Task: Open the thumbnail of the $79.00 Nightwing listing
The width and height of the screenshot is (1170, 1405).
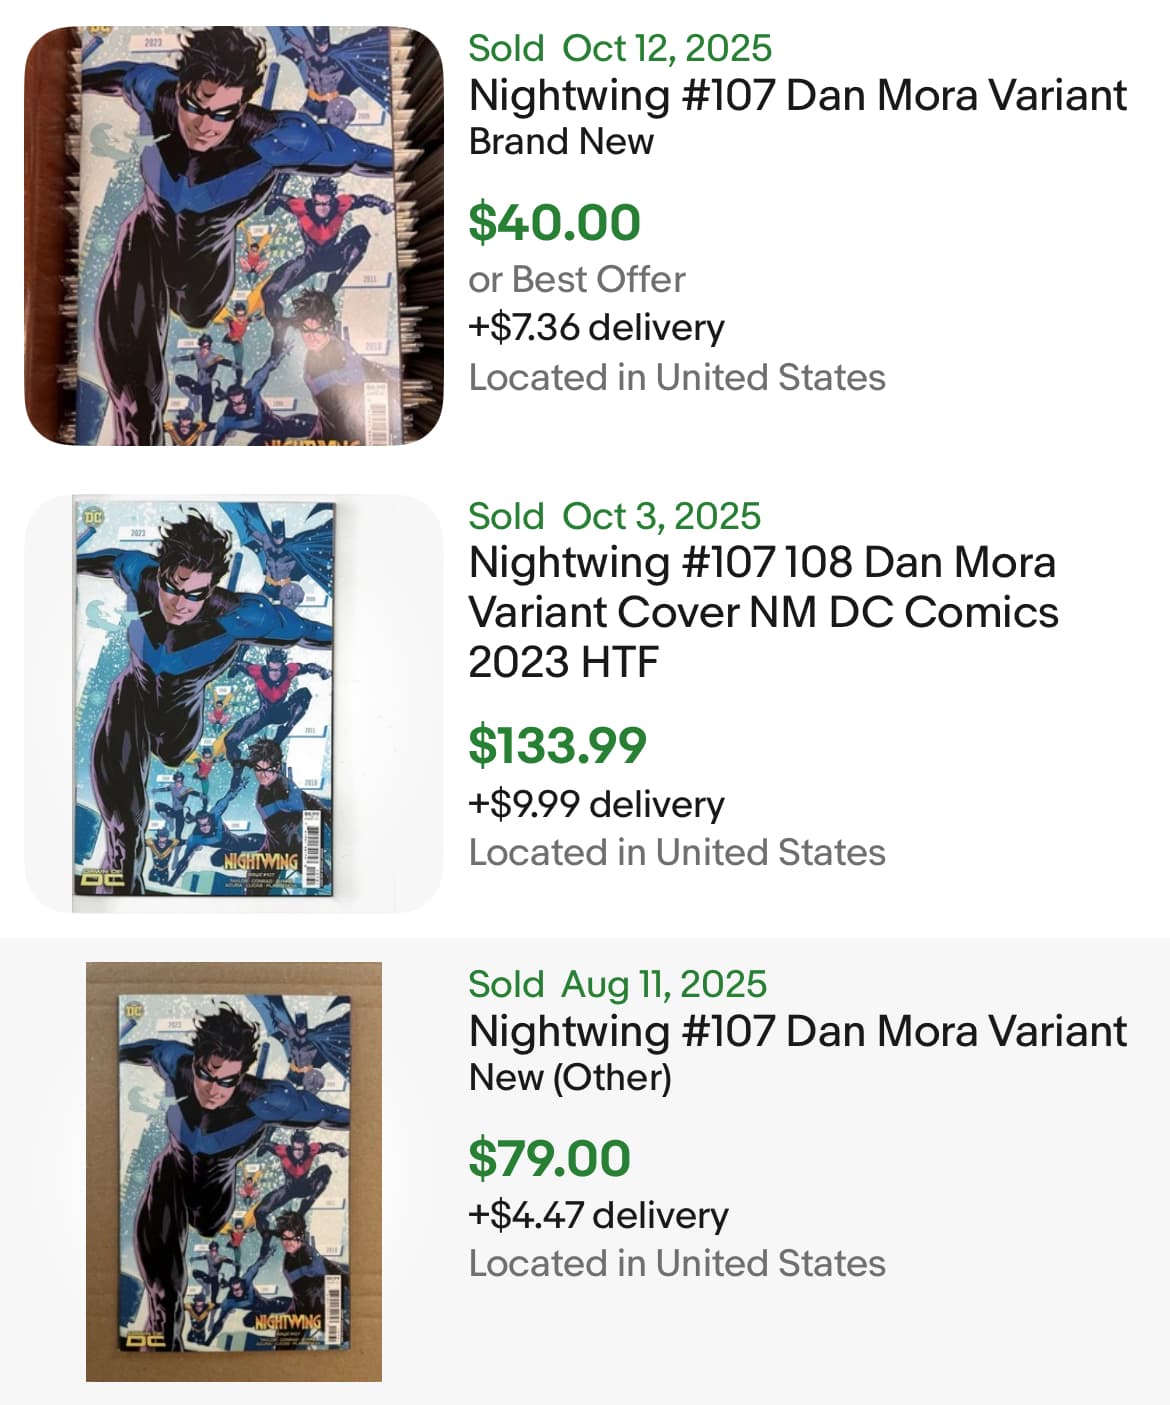Action: point(233,1171)
